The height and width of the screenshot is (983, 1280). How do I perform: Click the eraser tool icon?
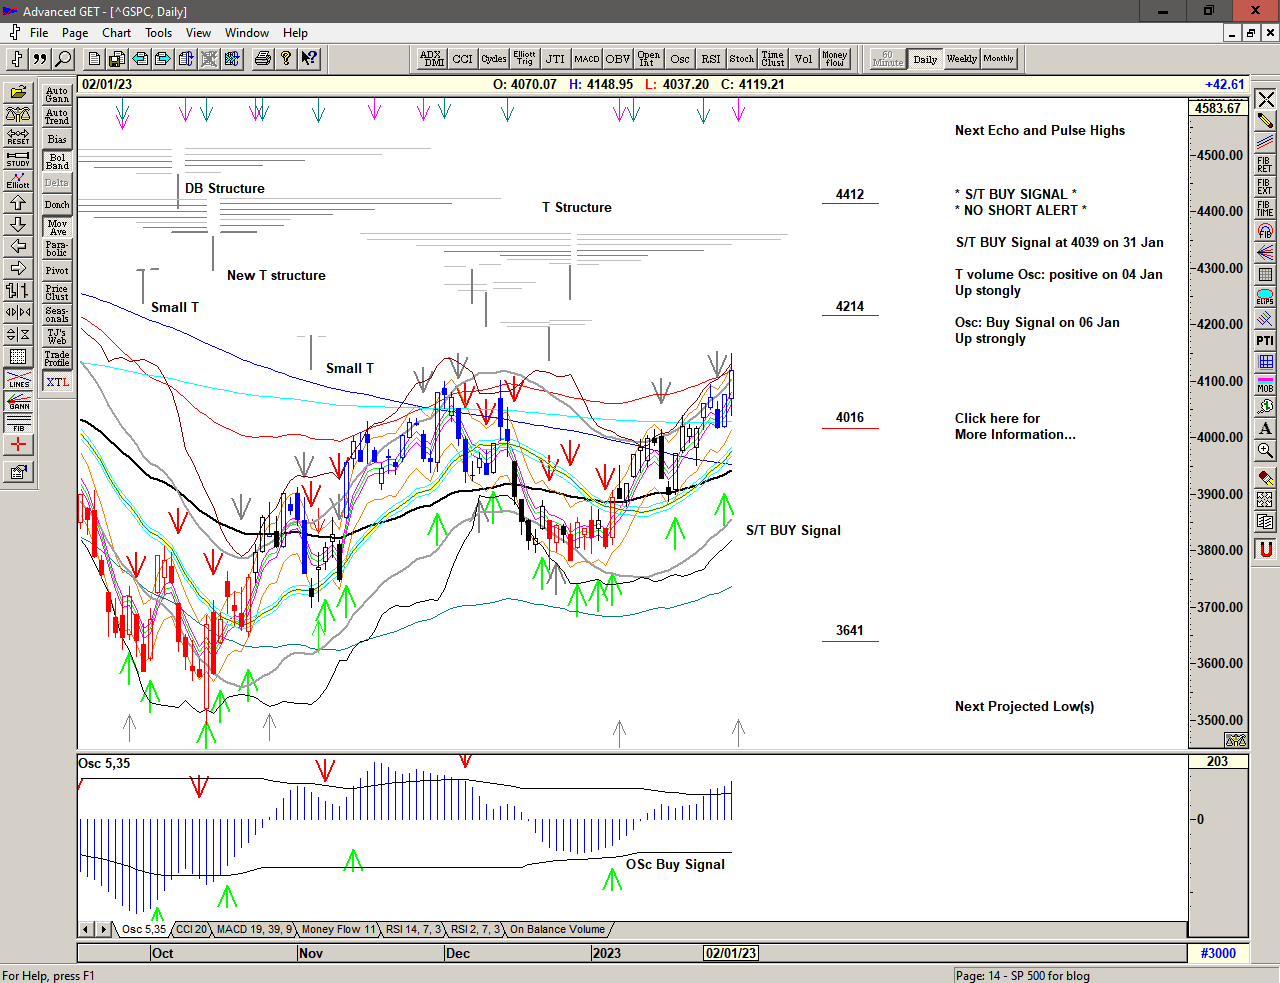click(x=1265, y=478)
